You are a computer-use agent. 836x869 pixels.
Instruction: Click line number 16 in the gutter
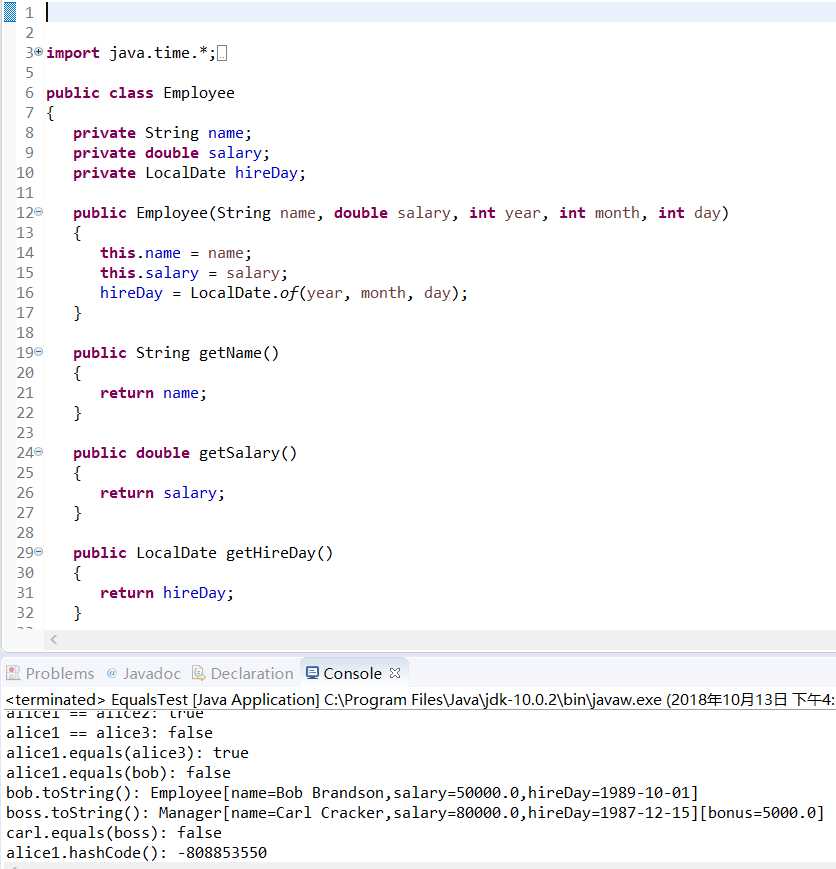coord(25,293)
